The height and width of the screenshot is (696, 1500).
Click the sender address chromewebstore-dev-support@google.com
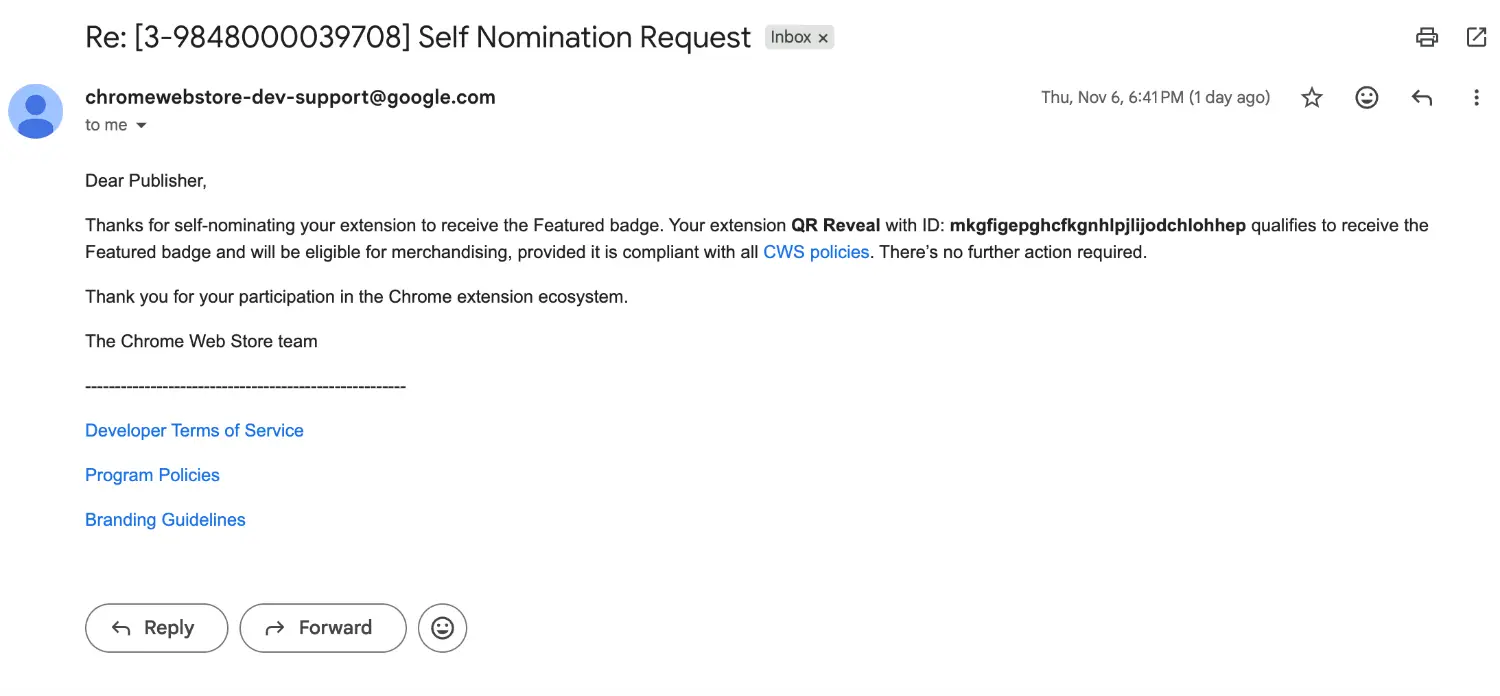coord(290,97)
